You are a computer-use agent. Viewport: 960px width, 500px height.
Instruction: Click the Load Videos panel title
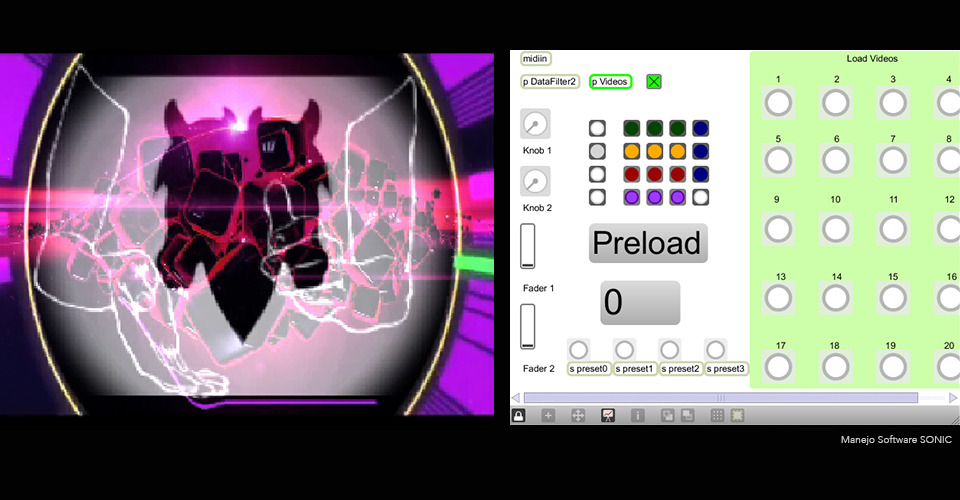(x=872, y=59)
